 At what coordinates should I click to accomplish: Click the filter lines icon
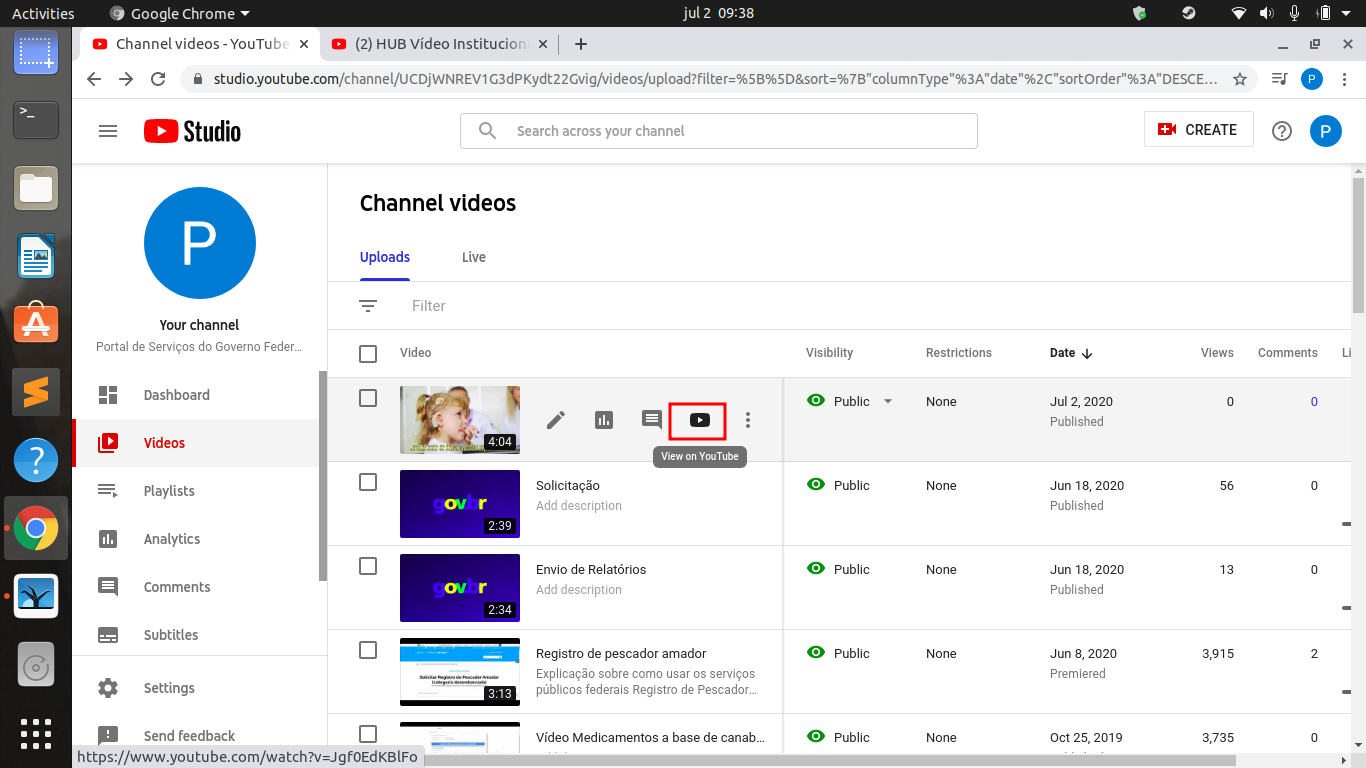[x=368, y=306]
